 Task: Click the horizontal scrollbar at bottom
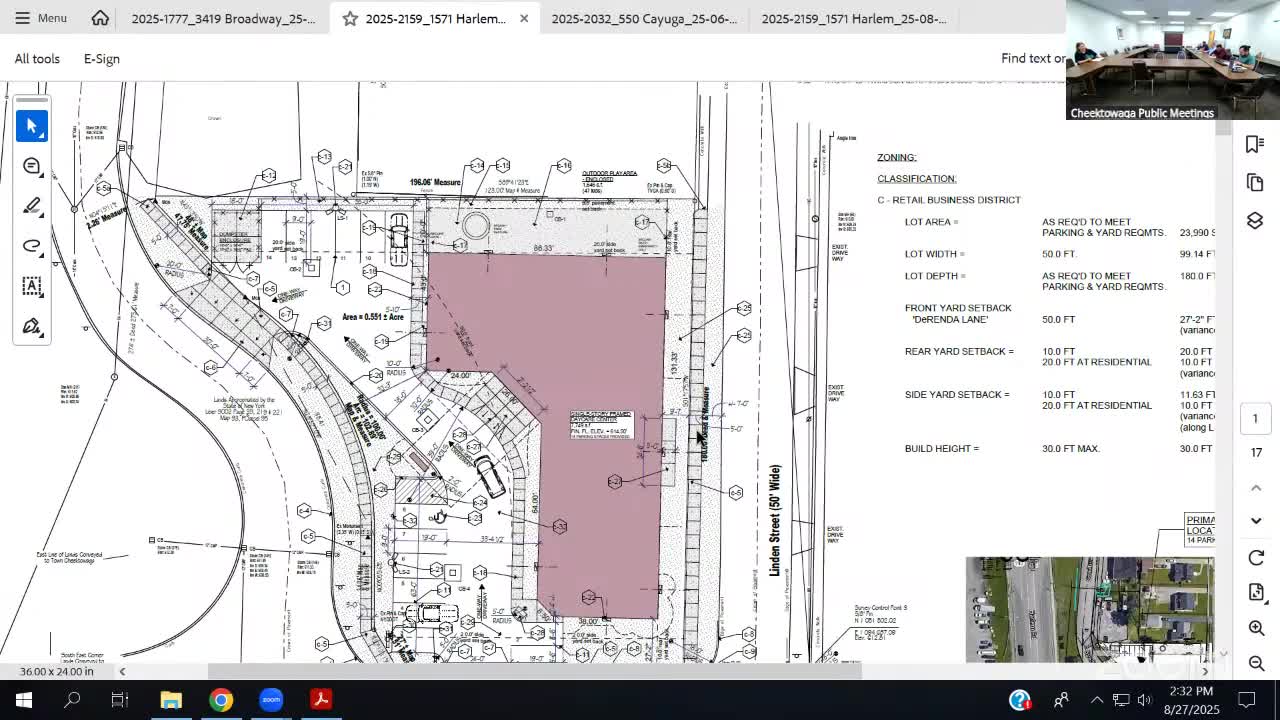(x=534, y=671)
